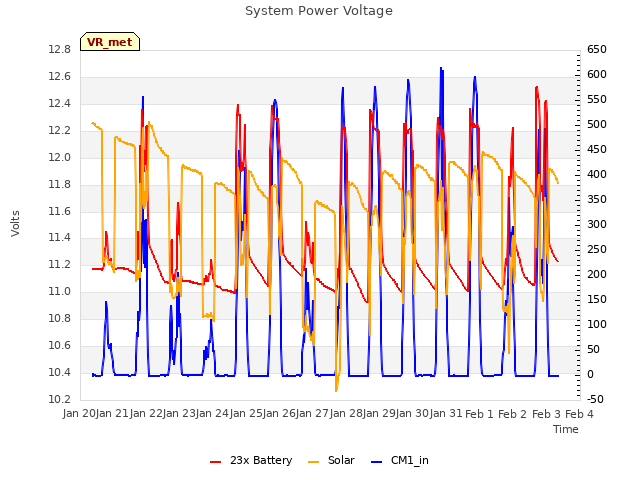Viewport: 640px width, 480px height.
Task: Click the 12.8 left axis value
Action: tap(60, 50)
